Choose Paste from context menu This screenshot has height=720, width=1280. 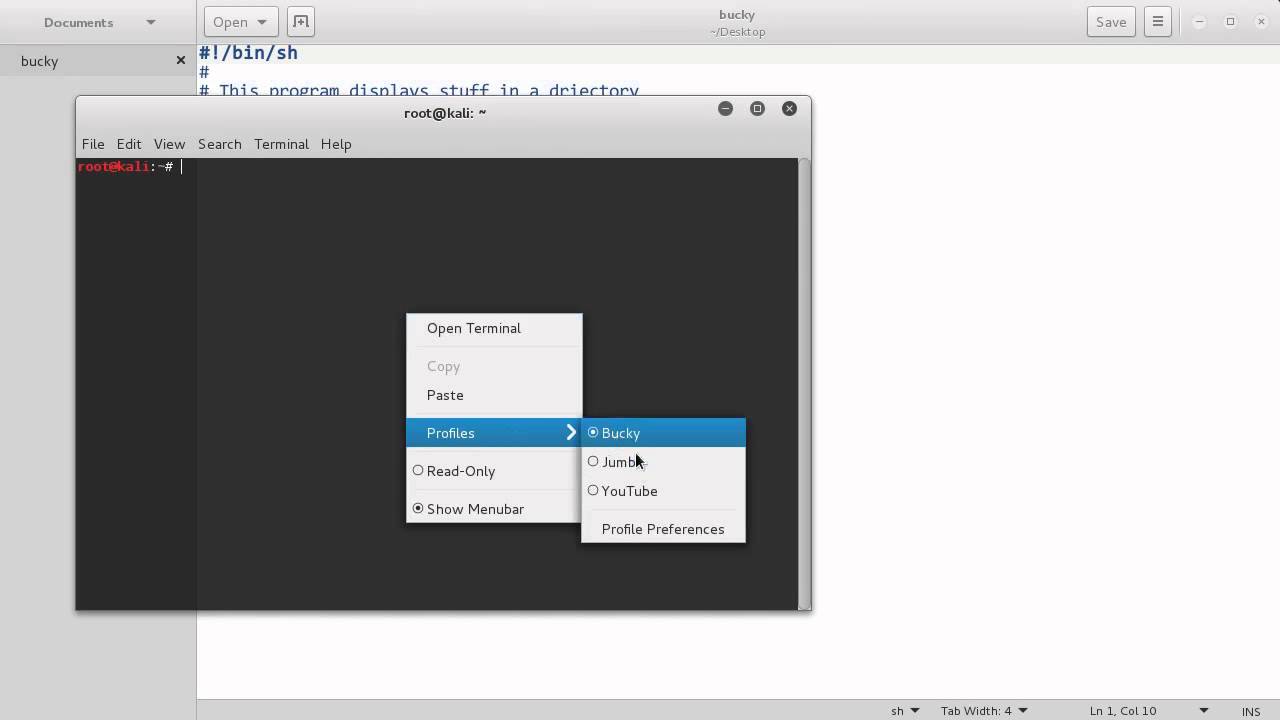494,395
